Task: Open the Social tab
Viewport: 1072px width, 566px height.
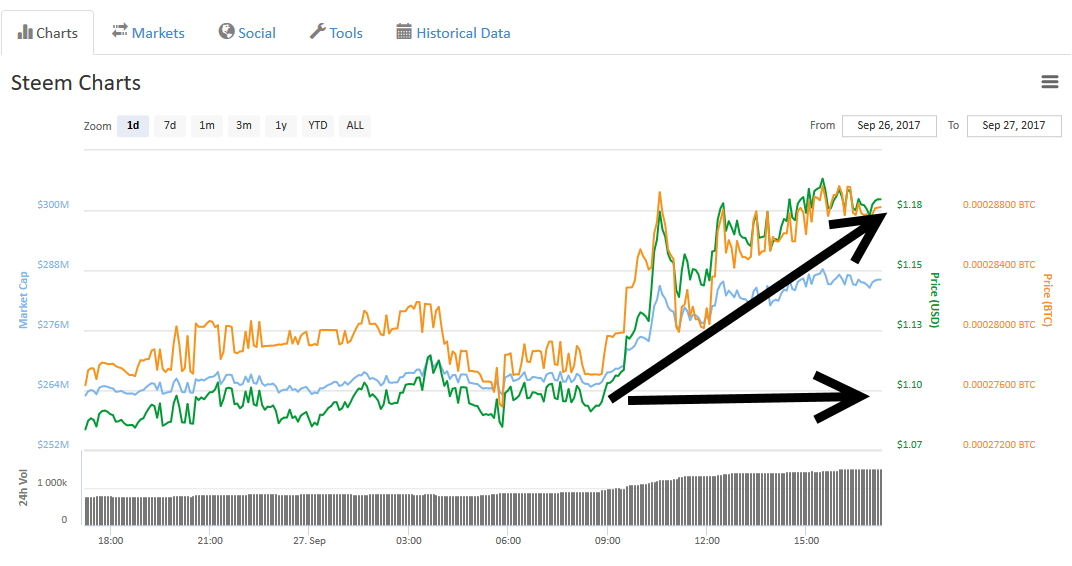Action: coord(247,33)
